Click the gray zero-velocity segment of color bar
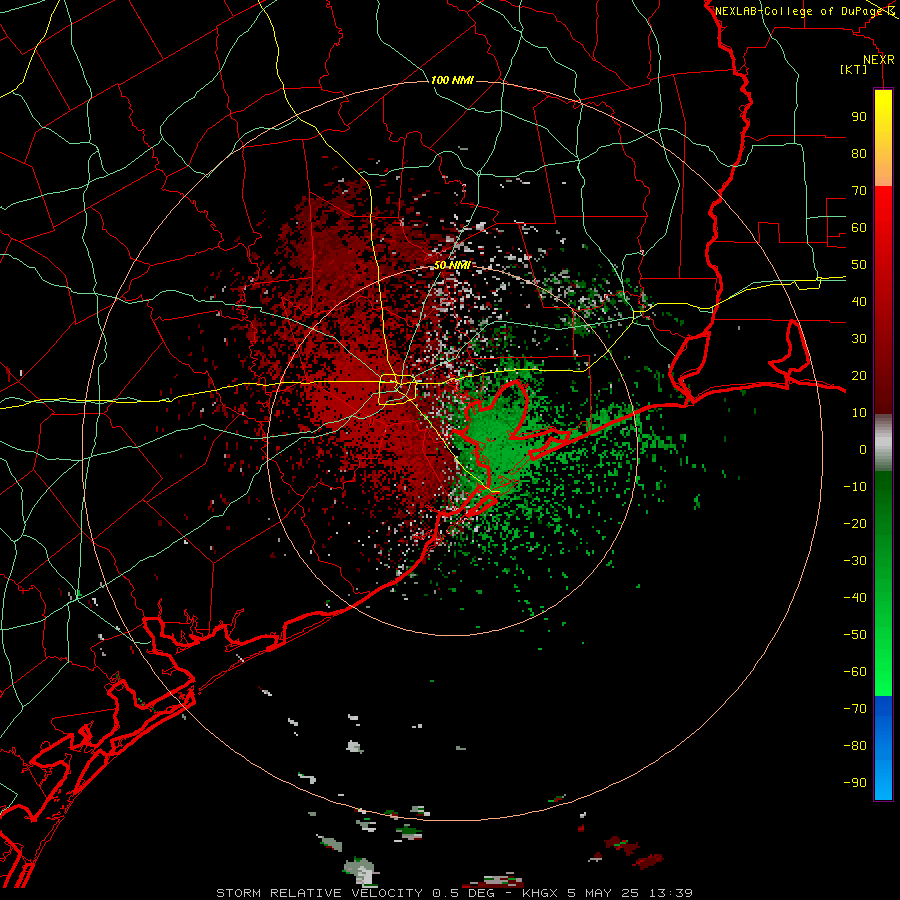The image size is (900, 900). tap(883, 443)
